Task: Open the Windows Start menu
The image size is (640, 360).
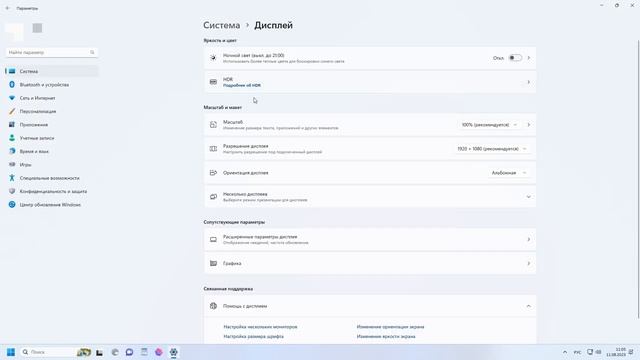Action: tap(11, 352)
